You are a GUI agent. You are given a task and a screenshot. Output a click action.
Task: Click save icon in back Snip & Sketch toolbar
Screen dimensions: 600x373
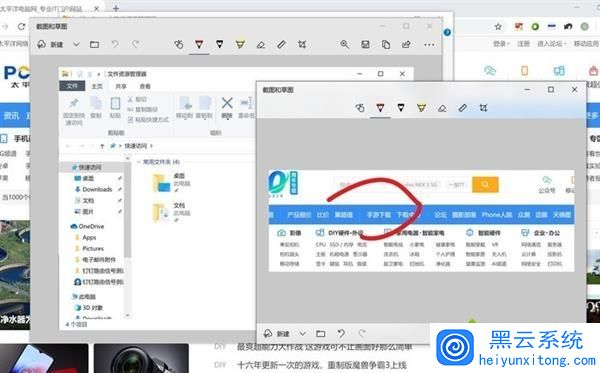(365, 44)
